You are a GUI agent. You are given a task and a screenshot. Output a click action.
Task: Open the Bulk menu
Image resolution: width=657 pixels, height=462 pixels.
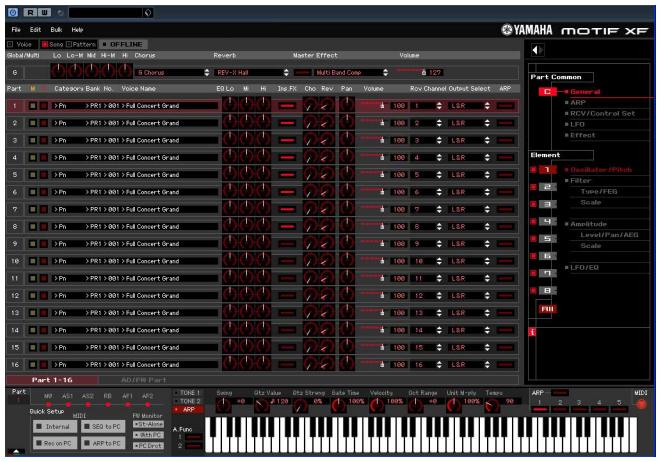tap(56, 30)
